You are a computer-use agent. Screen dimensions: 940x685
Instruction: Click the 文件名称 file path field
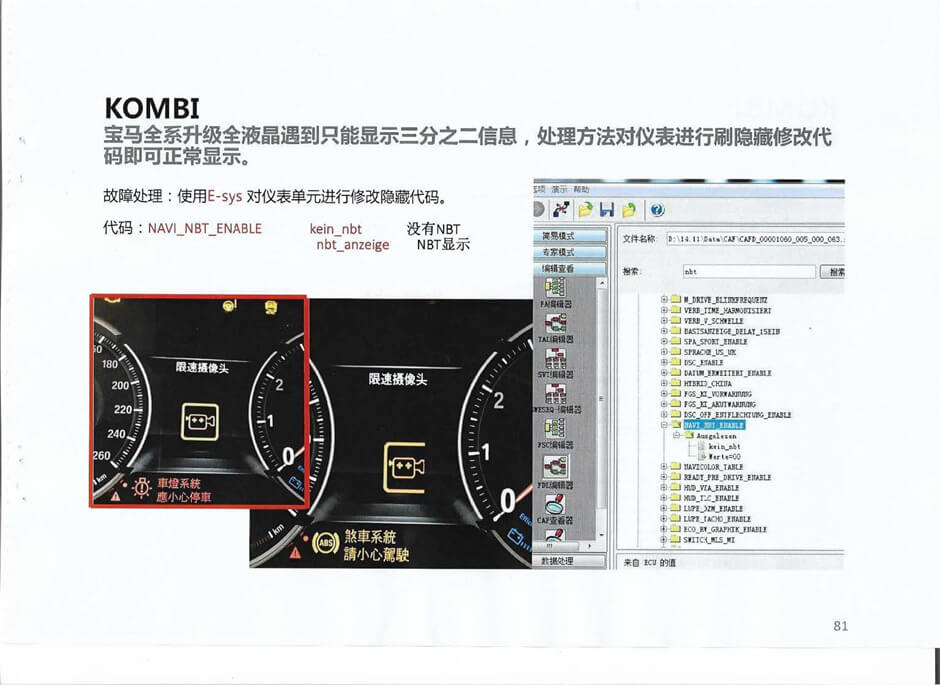coord(755,239)
